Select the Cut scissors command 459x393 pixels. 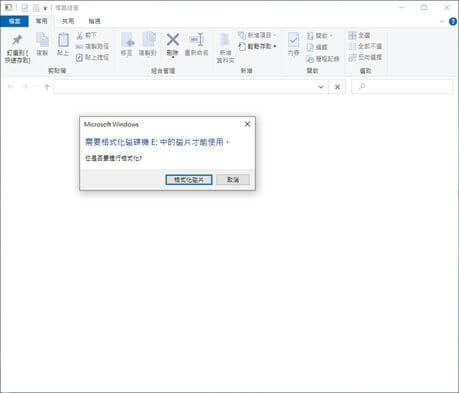click(86, 35)
